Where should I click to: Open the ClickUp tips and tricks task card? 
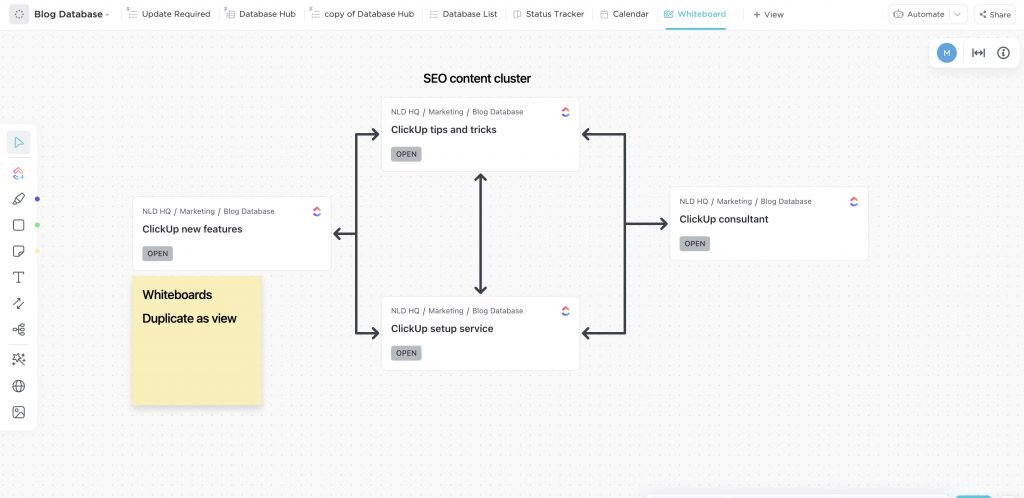click(x=480, y=134)
